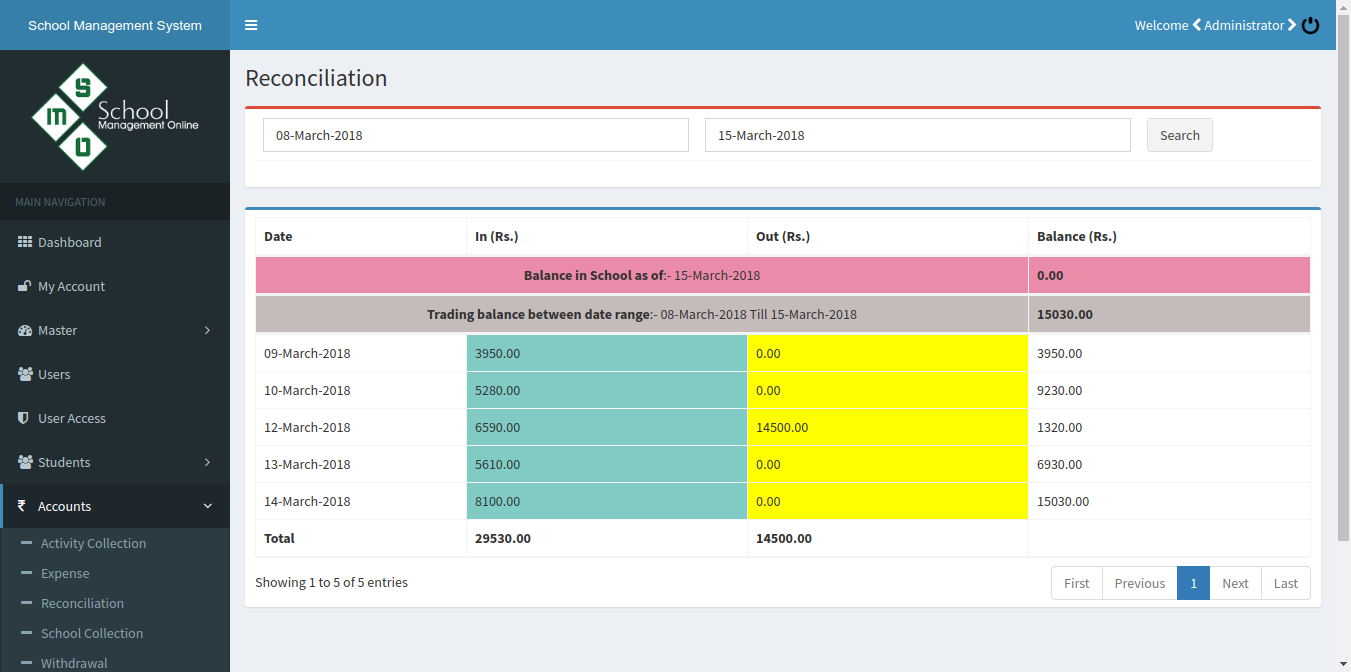Click the Master palette icon

tap(25, 330)
